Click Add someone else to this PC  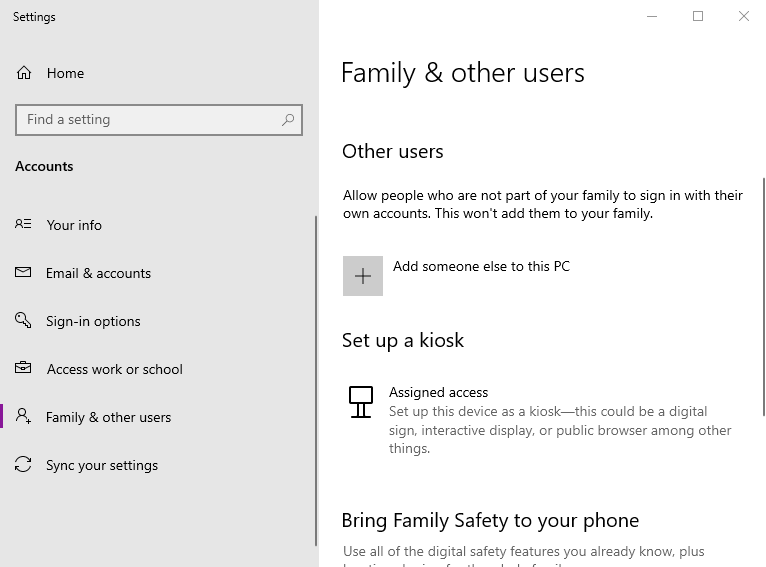click(x=481, y=267)
